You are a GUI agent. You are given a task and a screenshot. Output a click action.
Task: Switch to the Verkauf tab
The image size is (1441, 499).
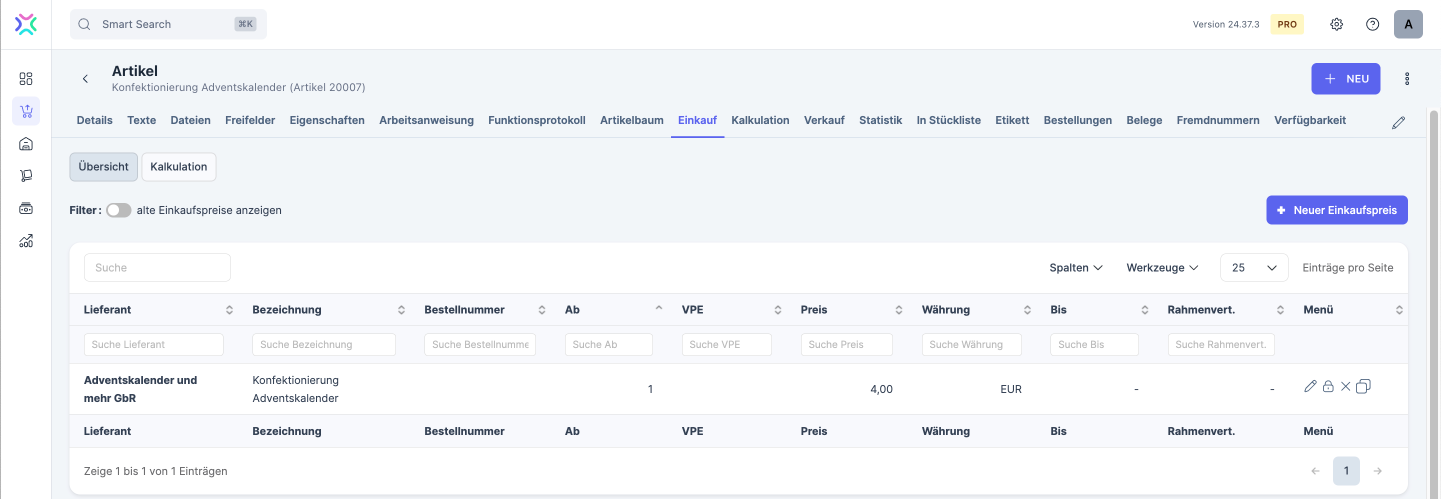pyautogui.click(x=824, y=120)
